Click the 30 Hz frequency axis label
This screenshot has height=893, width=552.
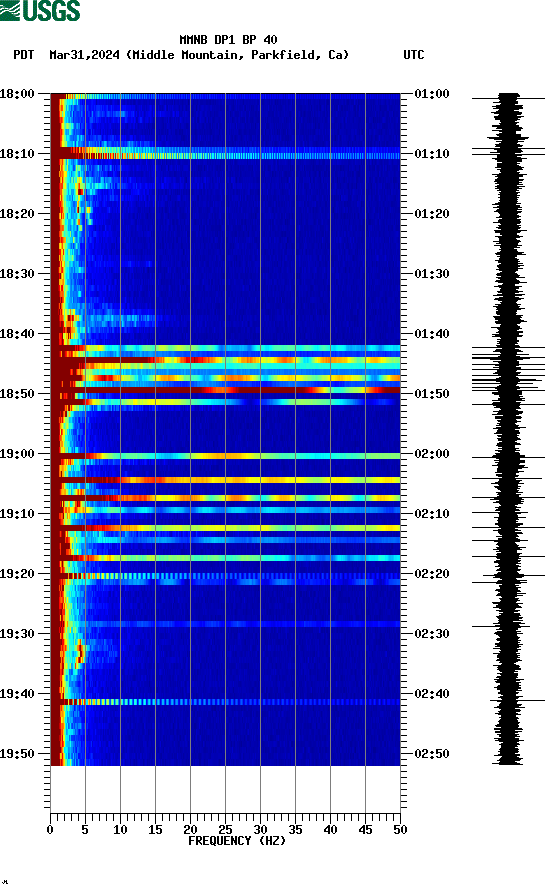click(x=260, y=830)
